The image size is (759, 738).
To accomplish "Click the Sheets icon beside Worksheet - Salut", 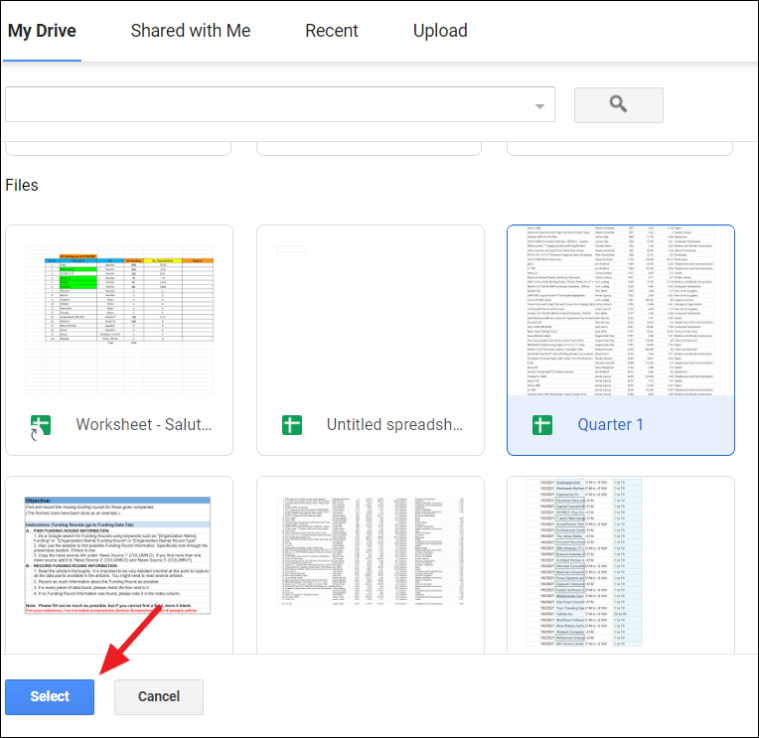I will (x=41, y=427).
